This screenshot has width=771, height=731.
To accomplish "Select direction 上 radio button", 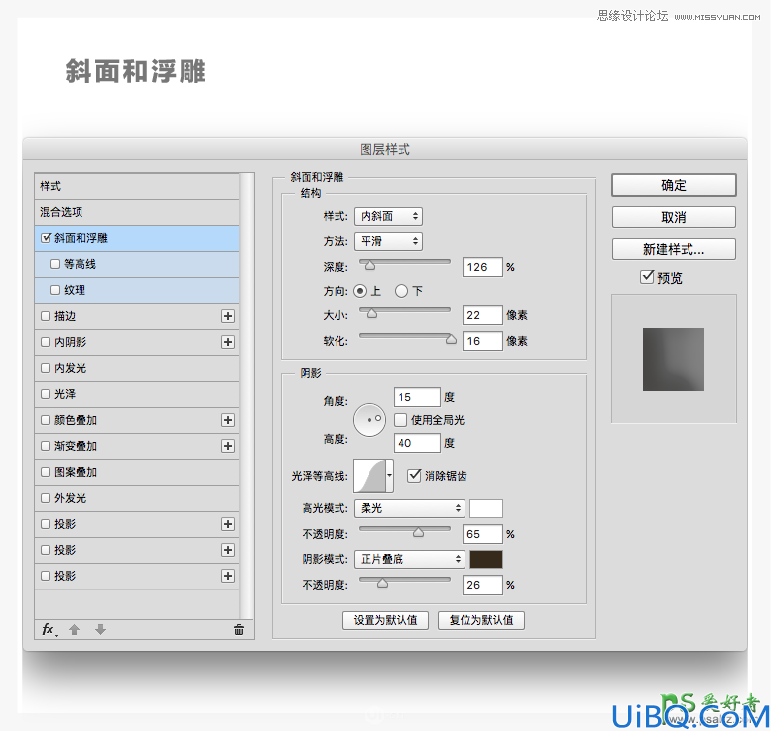I will point(360,292).
